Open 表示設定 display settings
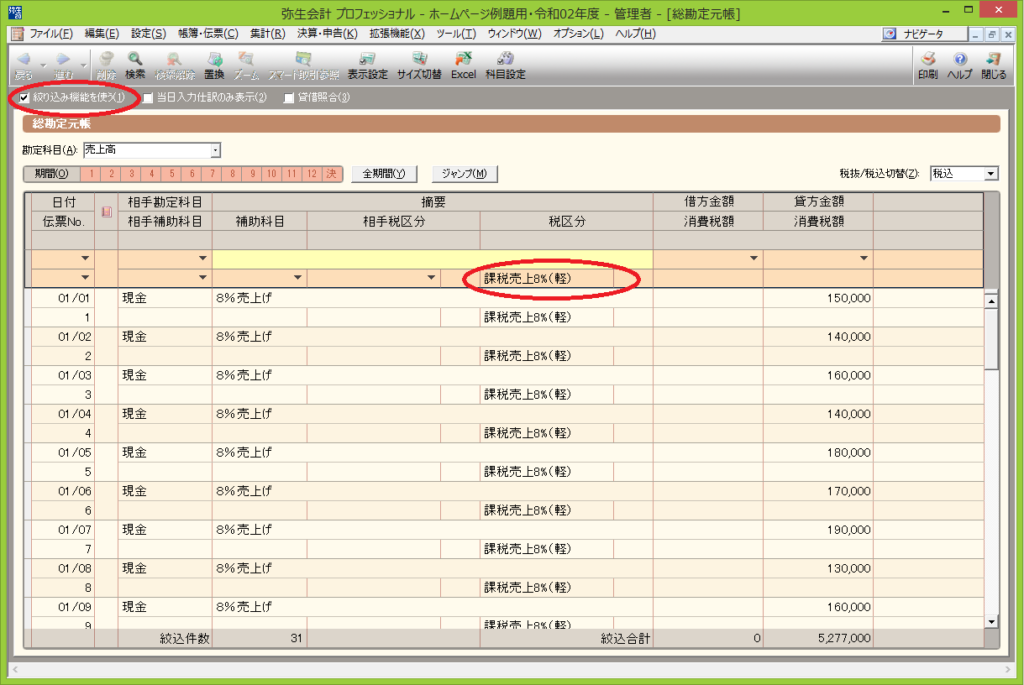Viewport: 1024px width, 685px height. pyautogui.click(x=367, y=65)
